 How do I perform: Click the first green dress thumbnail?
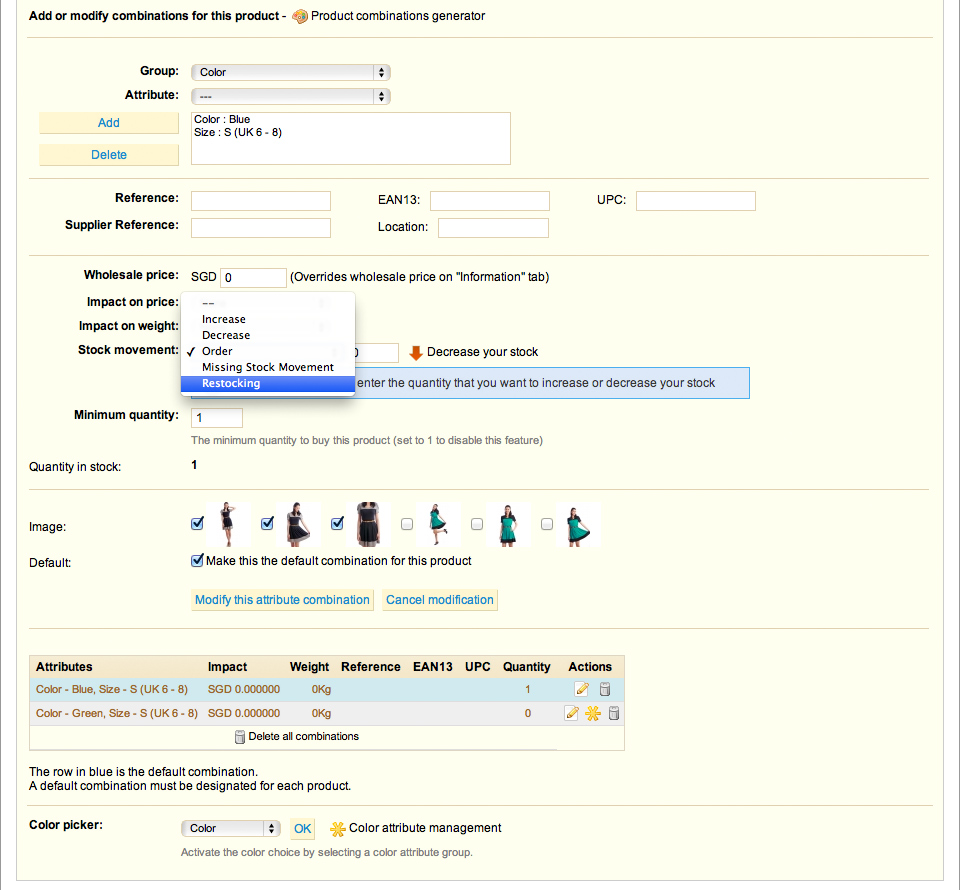[x=438, y=524]
